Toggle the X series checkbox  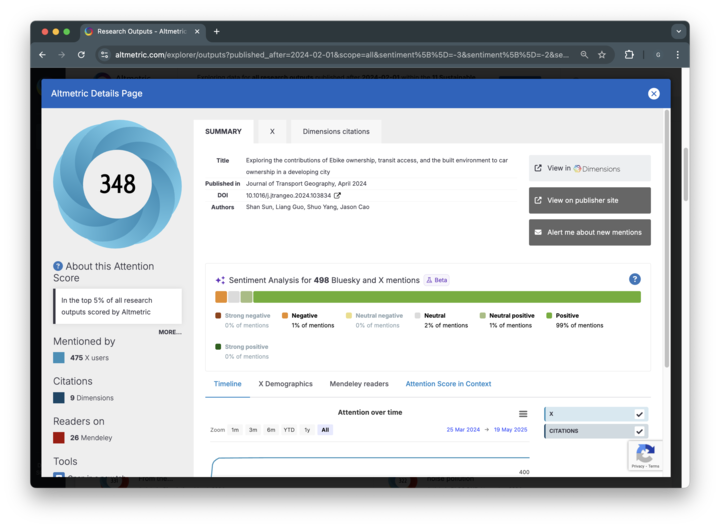point(639,414)
